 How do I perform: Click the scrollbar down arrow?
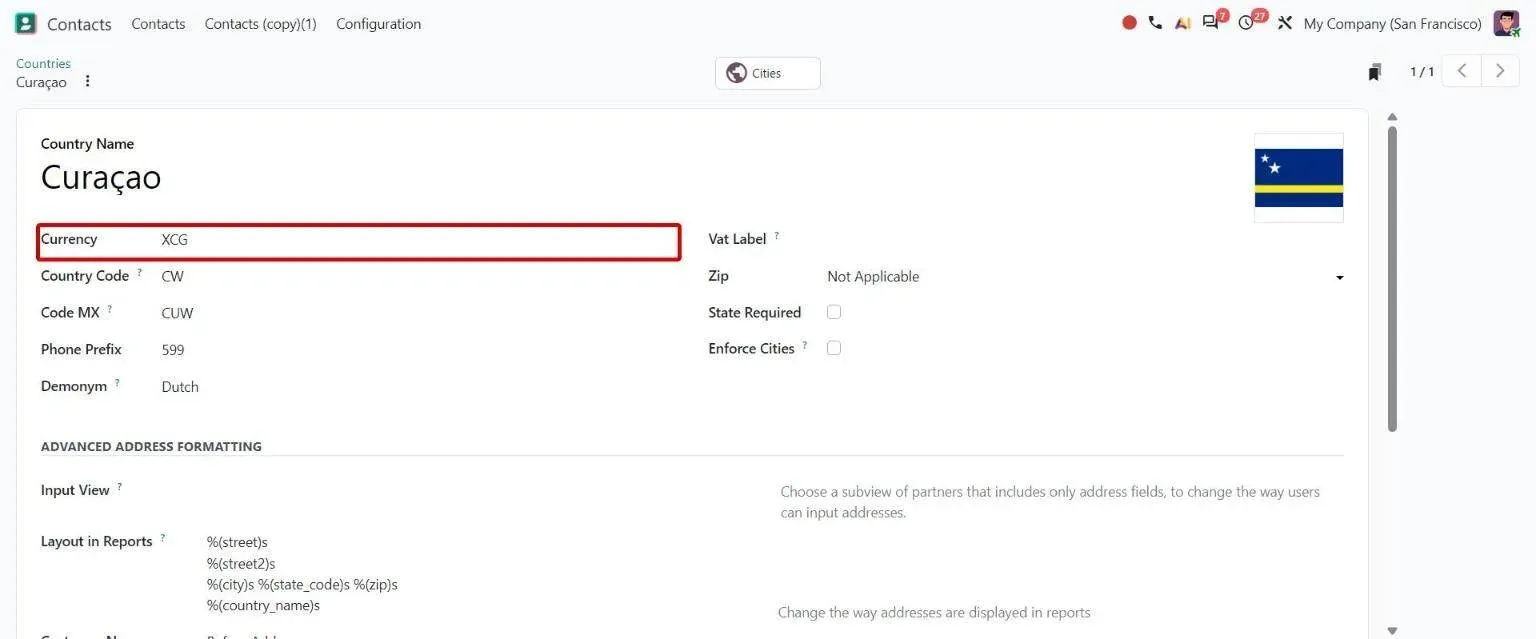[x=1392, y=630]
